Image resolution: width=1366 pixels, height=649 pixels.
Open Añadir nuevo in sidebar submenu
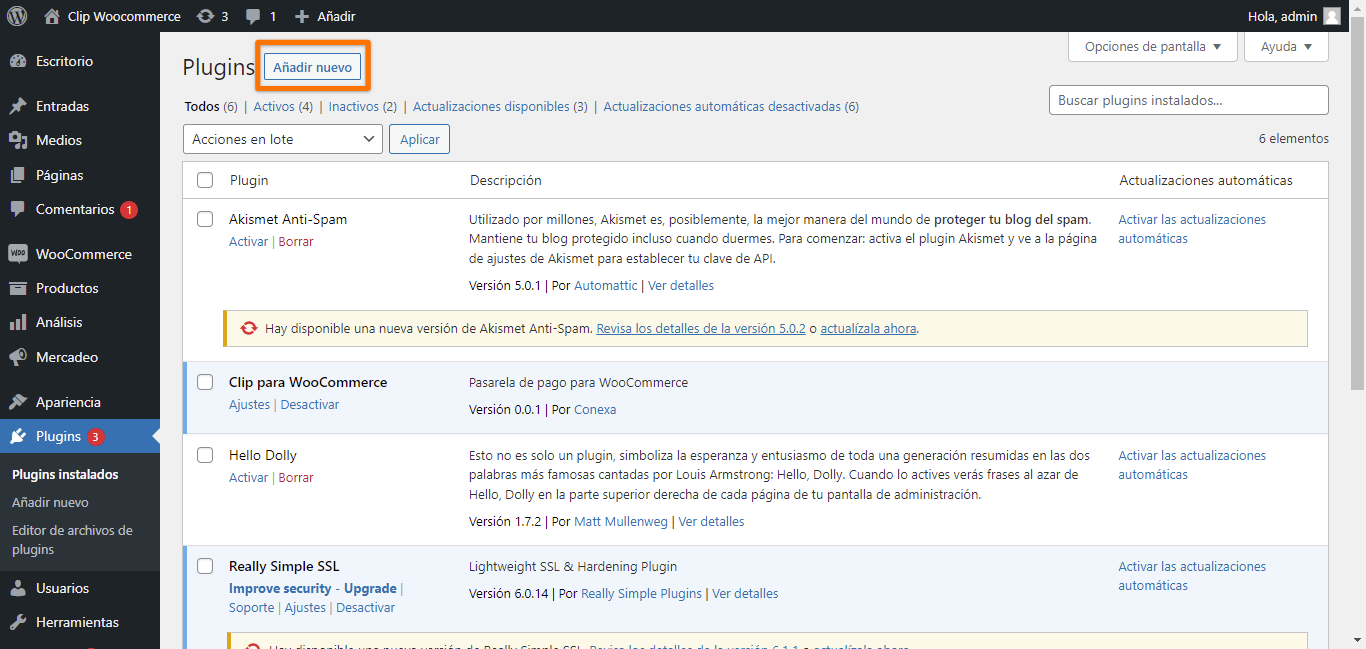50,502
